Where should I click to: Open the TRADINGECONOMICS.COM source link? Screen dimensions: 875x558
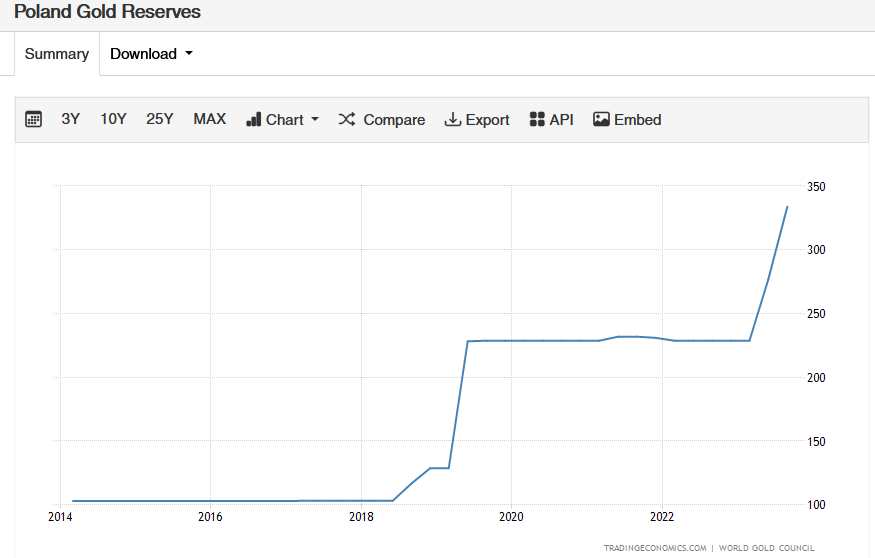pos(655,547)
